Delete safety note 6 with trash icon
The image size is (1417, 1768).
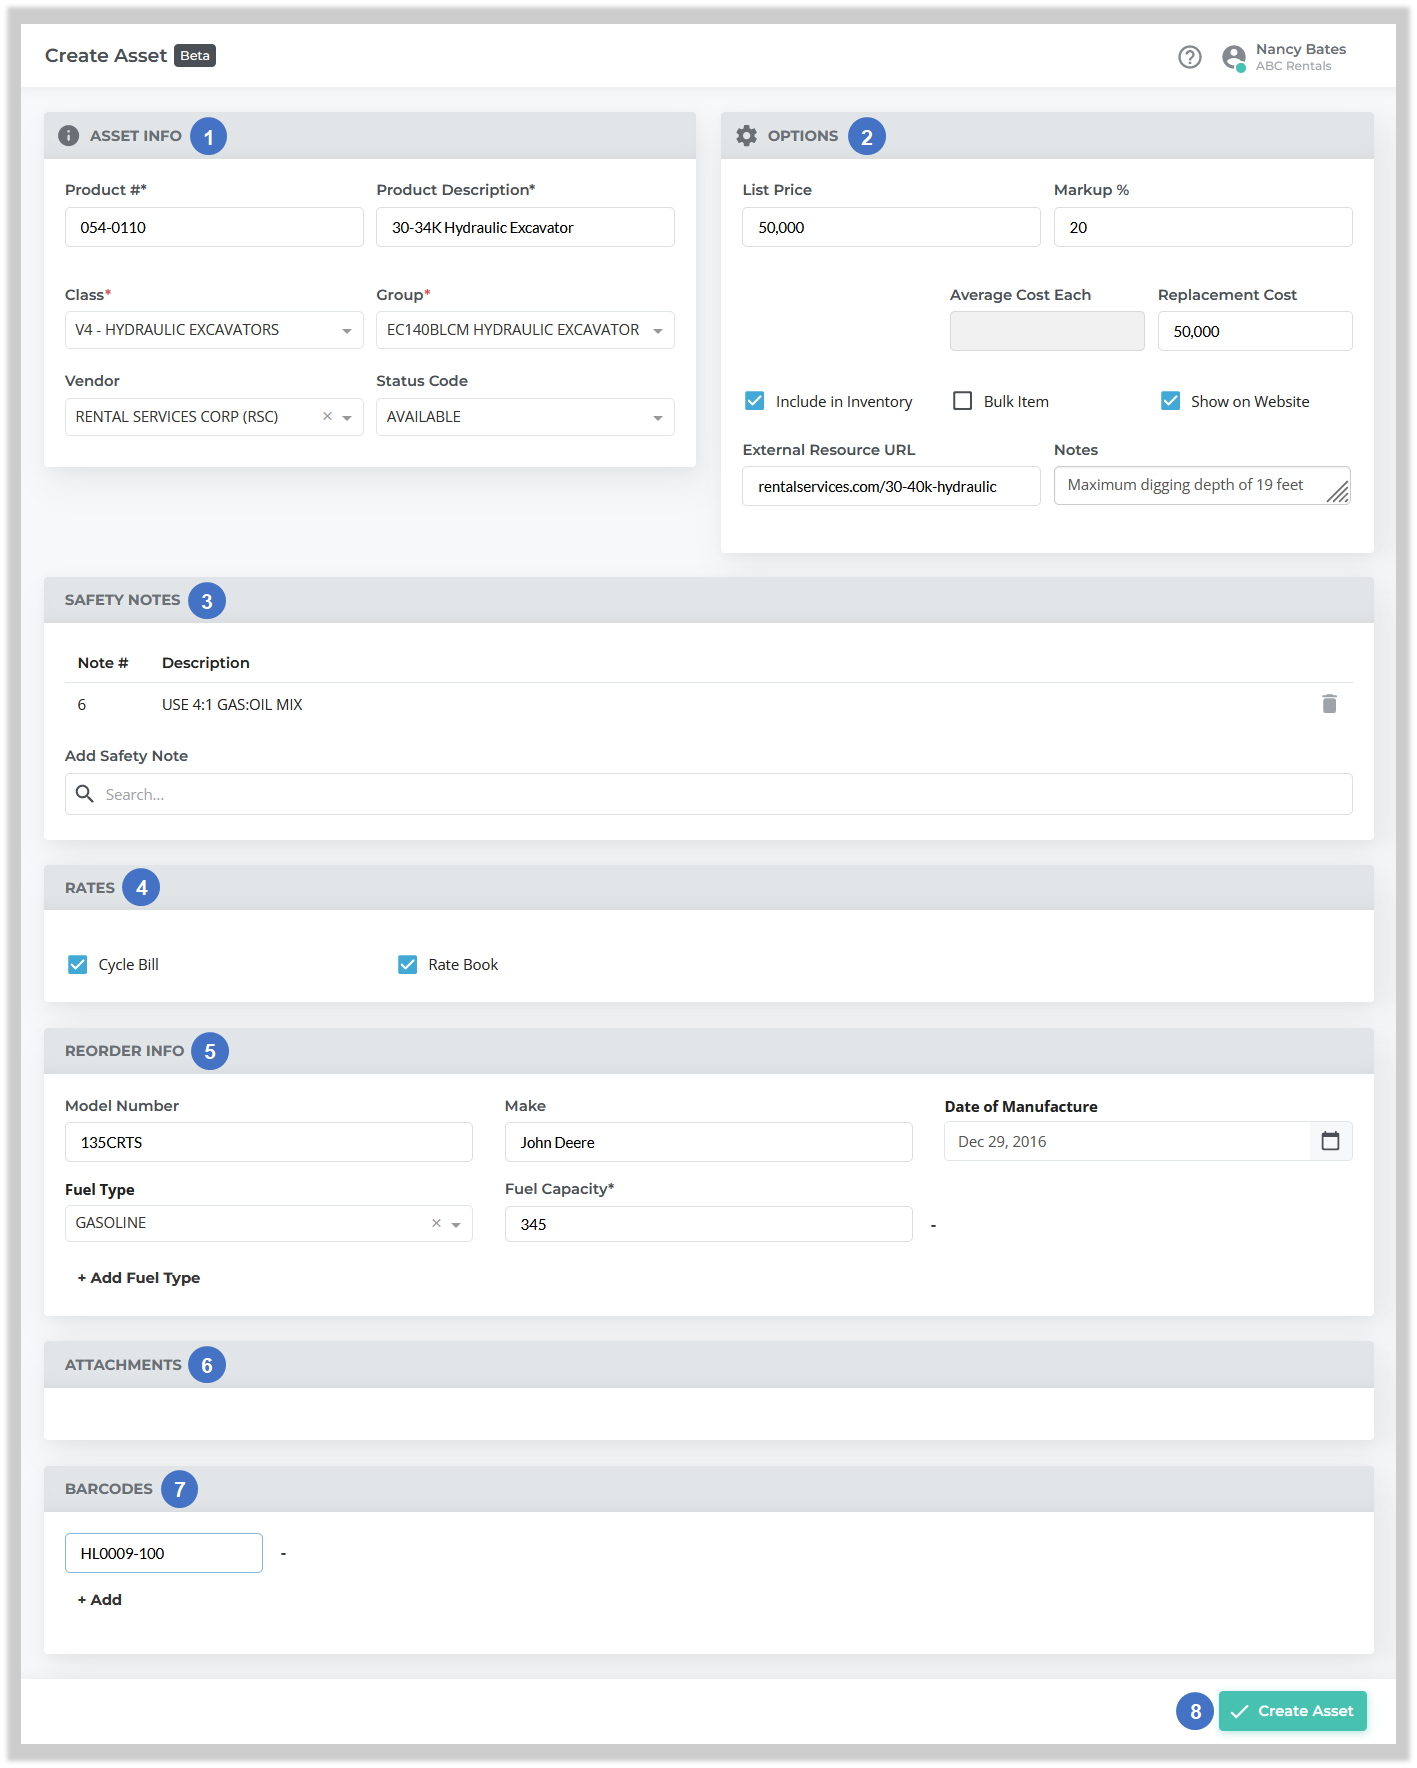click(x=1329, y=704)
